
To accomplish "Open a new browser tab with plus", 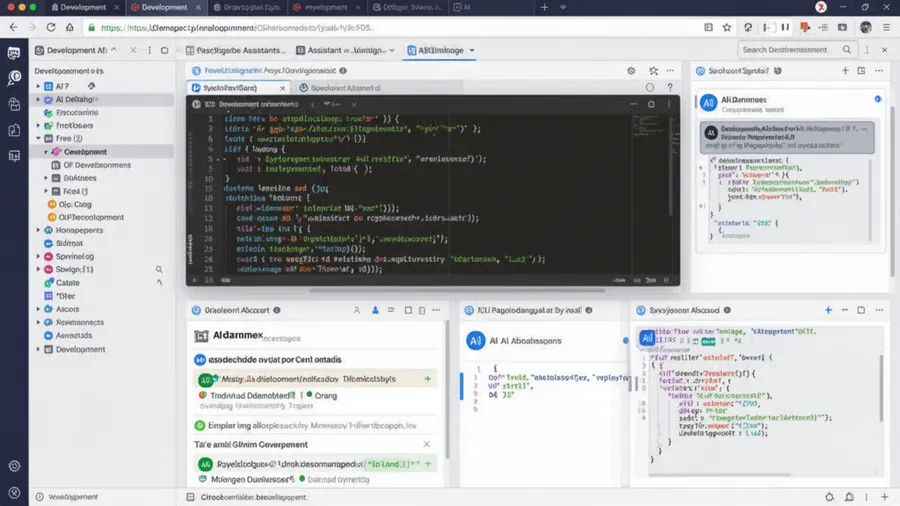I will click(x=544, y=7).
